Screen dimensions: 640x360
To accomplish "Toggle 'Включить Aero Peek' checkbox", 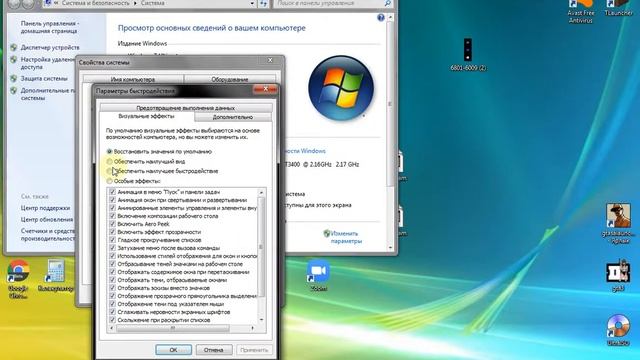I will click(x=113, y=224).
